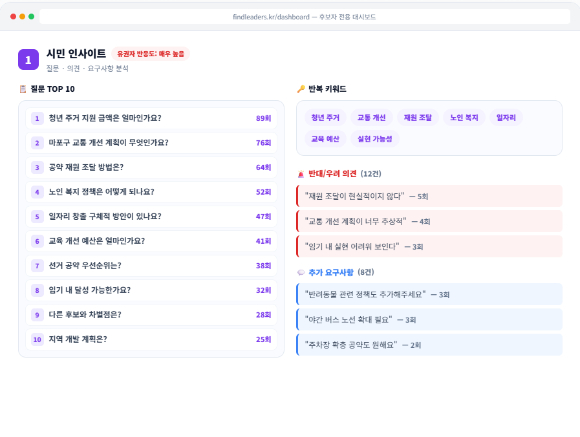Click the 시민 인사이트 section title
Image resolution: width=580 pixels, height=437 pixels.
76,54
